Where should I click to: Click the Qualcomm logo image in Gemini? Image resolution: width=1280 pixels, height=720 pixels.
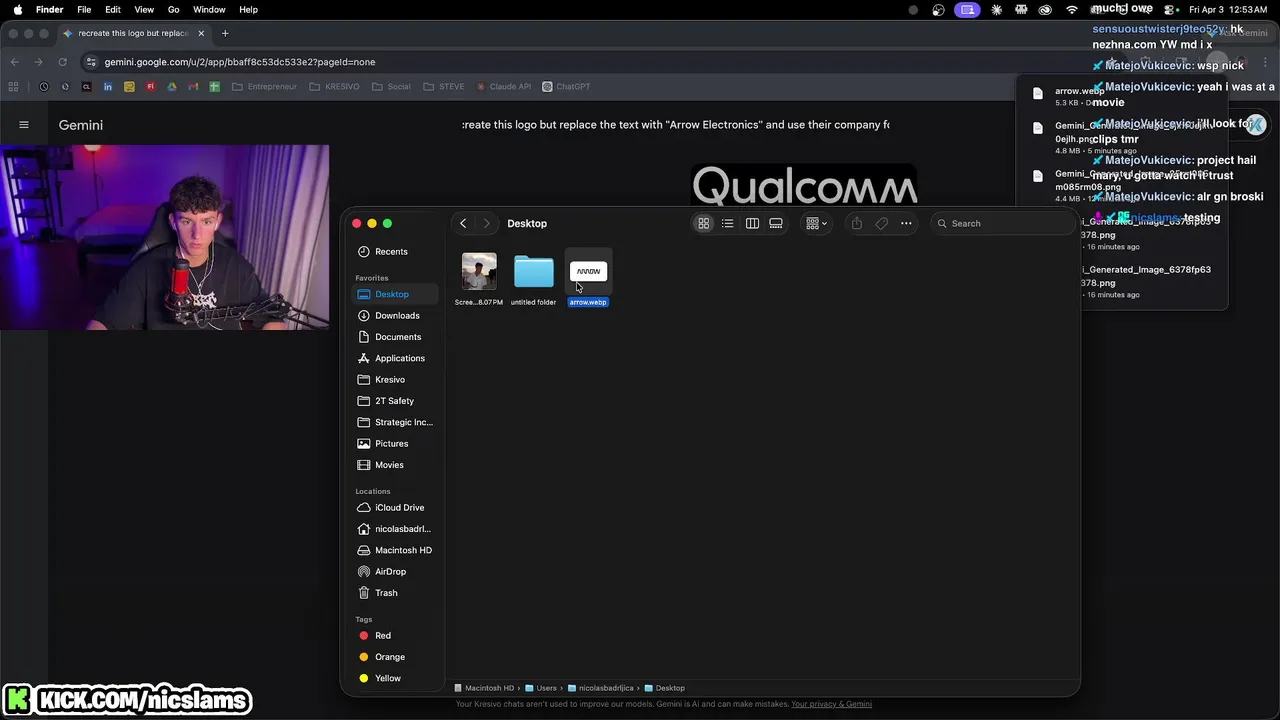pyautogui.click(x=805, y=187)
